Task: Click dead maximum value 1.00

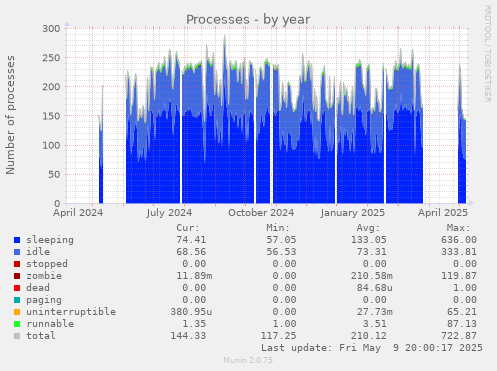Action: pos(465,288)
